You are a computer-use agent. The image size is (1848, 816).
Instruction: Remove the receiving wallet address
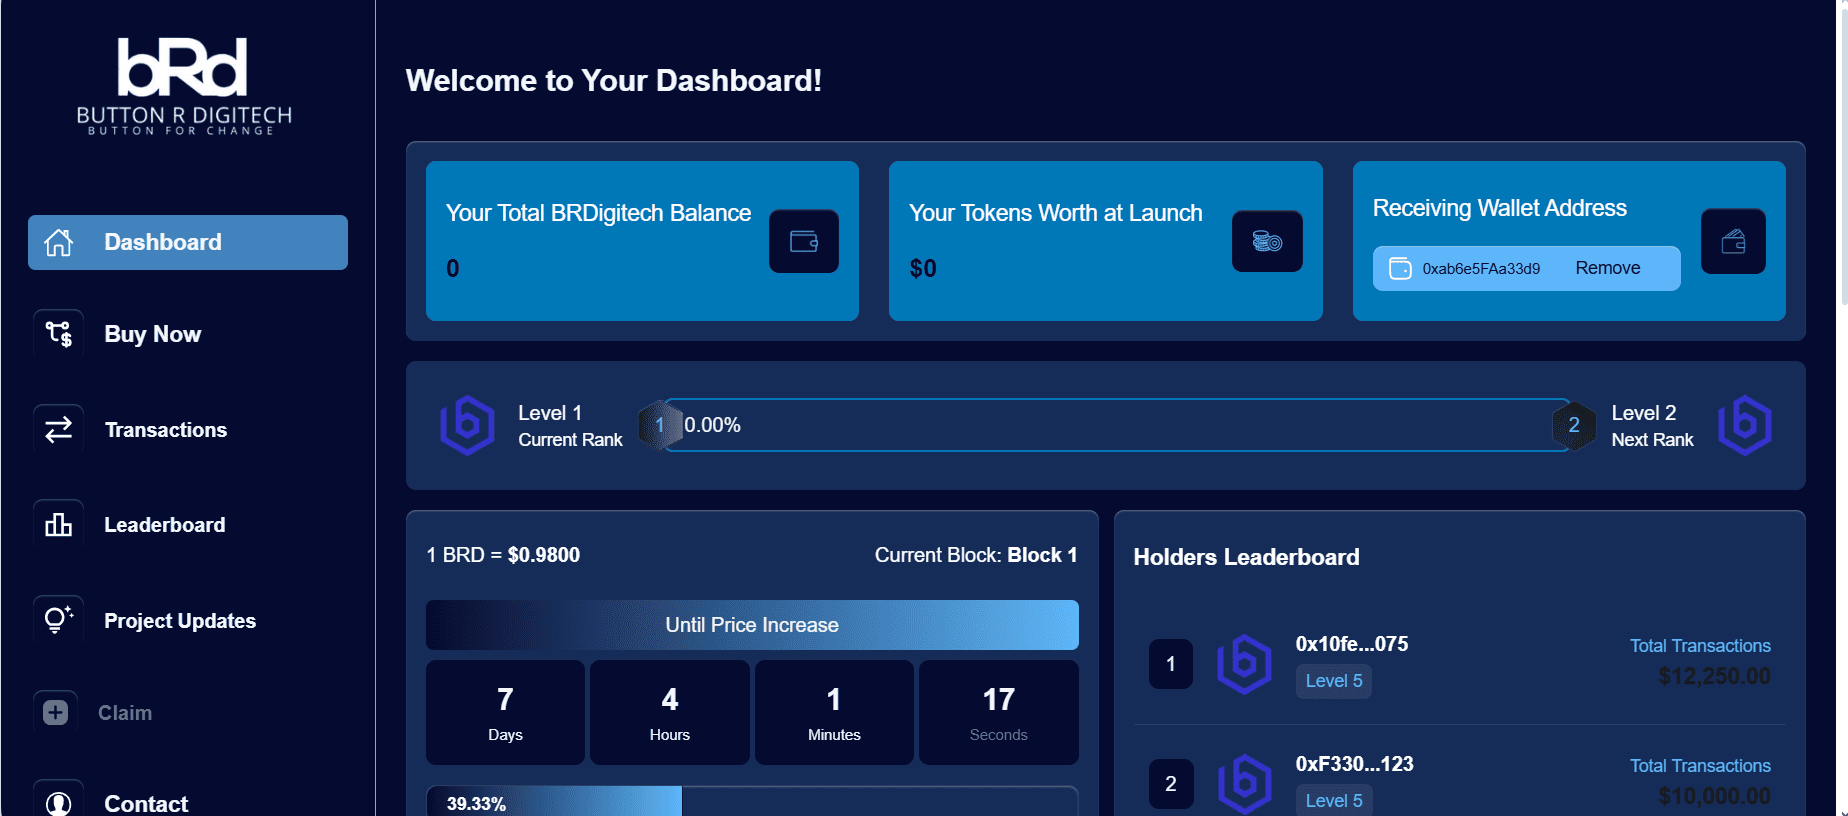(1607, 268)
